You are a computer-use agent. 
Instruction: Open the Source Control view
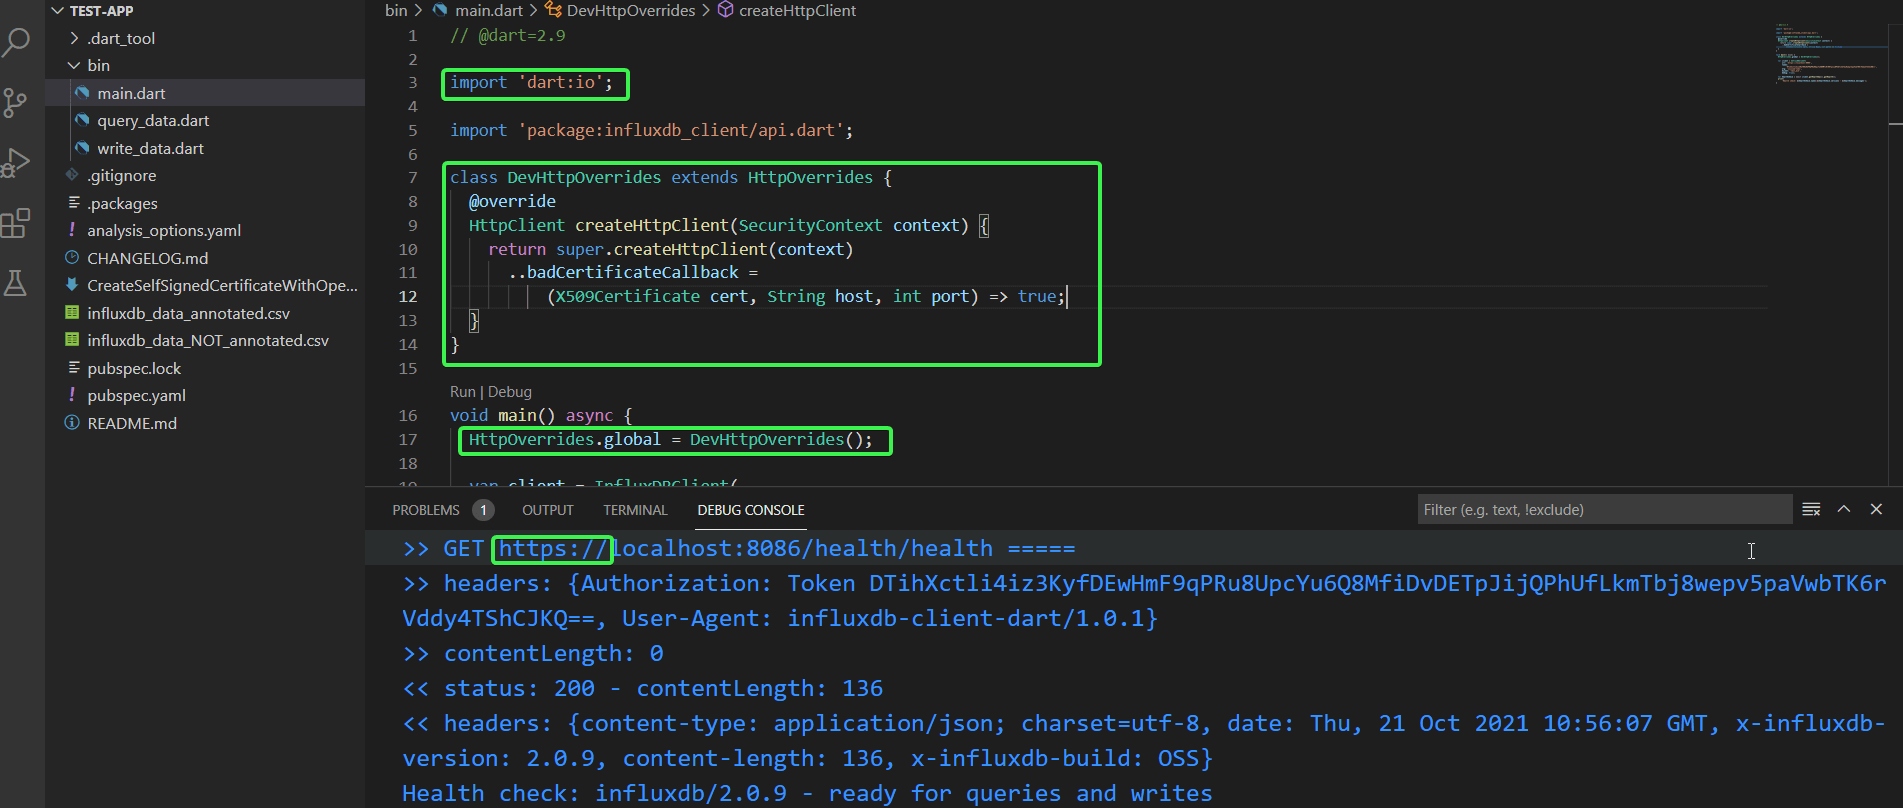click(16, 102)
